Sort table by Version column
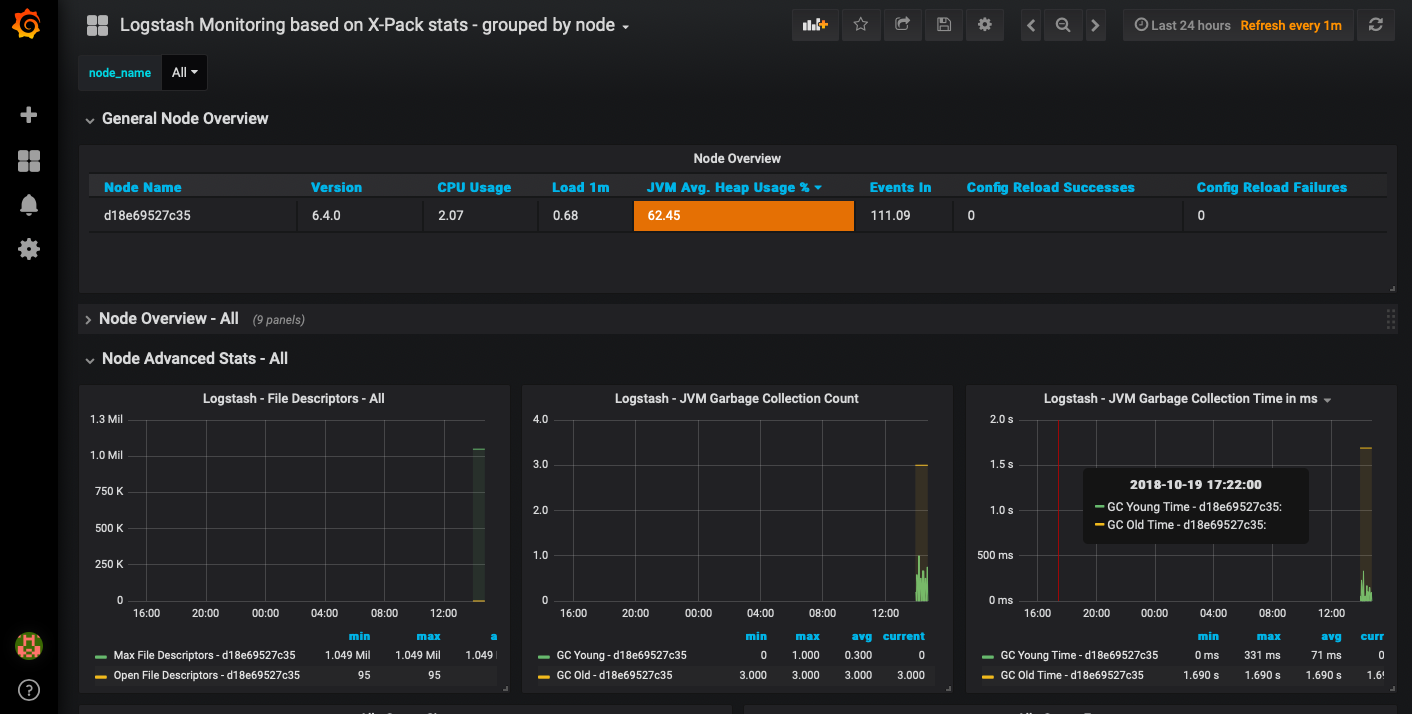Screen dimensions: 1412x714 pyautogui.click(x=336, y=187)
